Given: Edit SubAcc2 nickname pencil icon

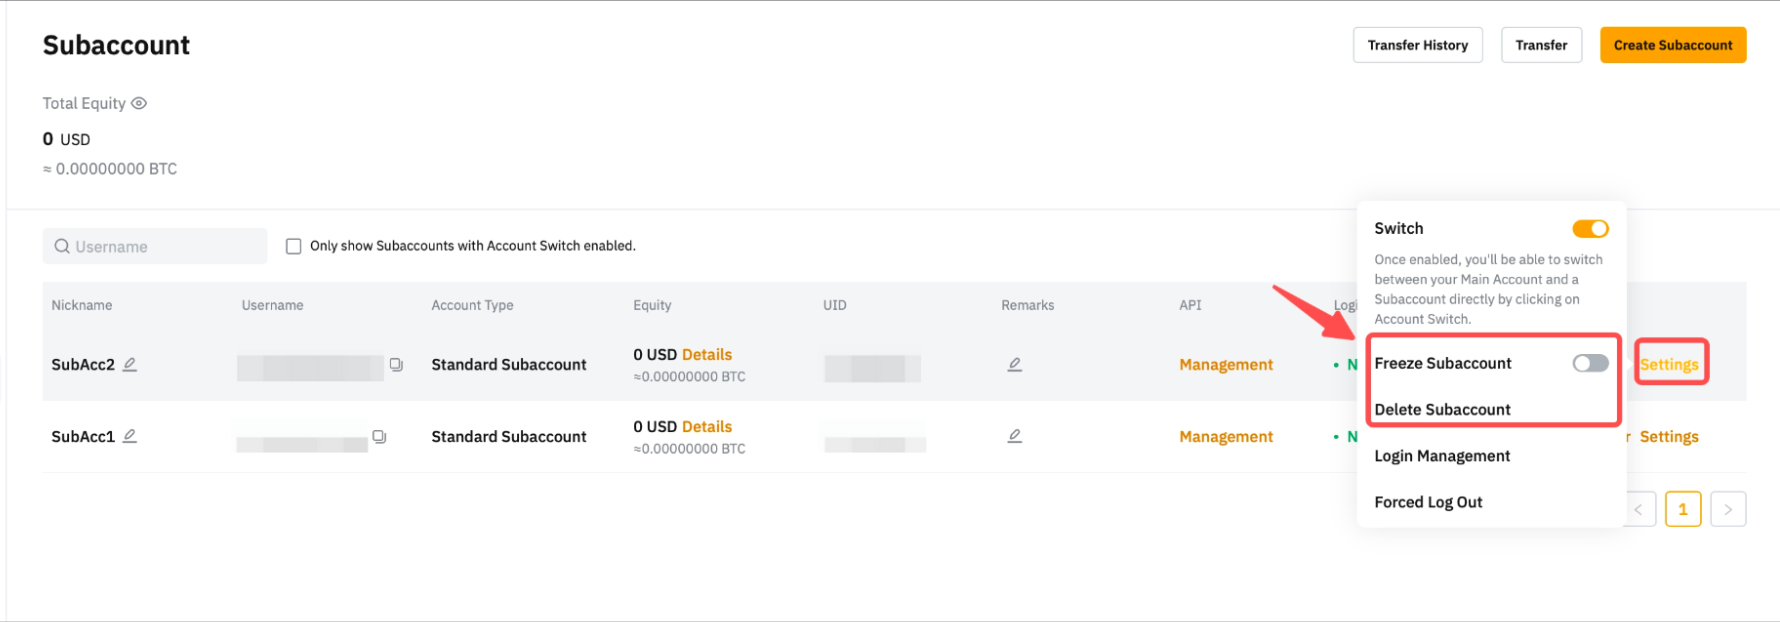Looking at the screenshot, I should click(130, 364).
